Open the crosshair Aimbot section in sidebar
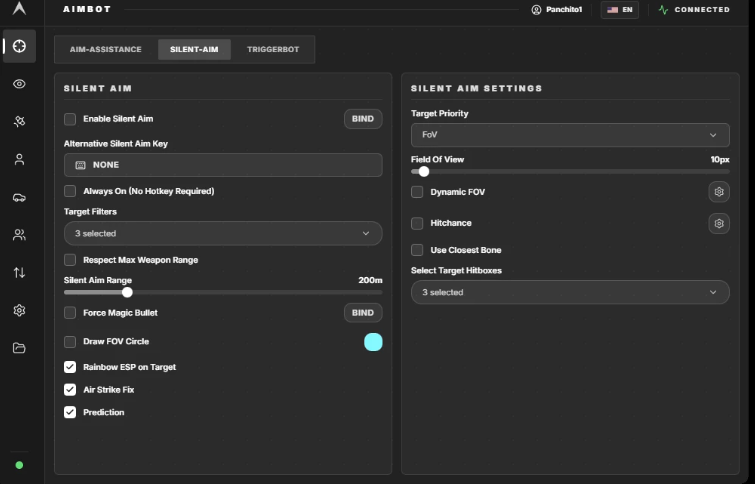Viewport: 755px width, 484px height. point(19,46)
